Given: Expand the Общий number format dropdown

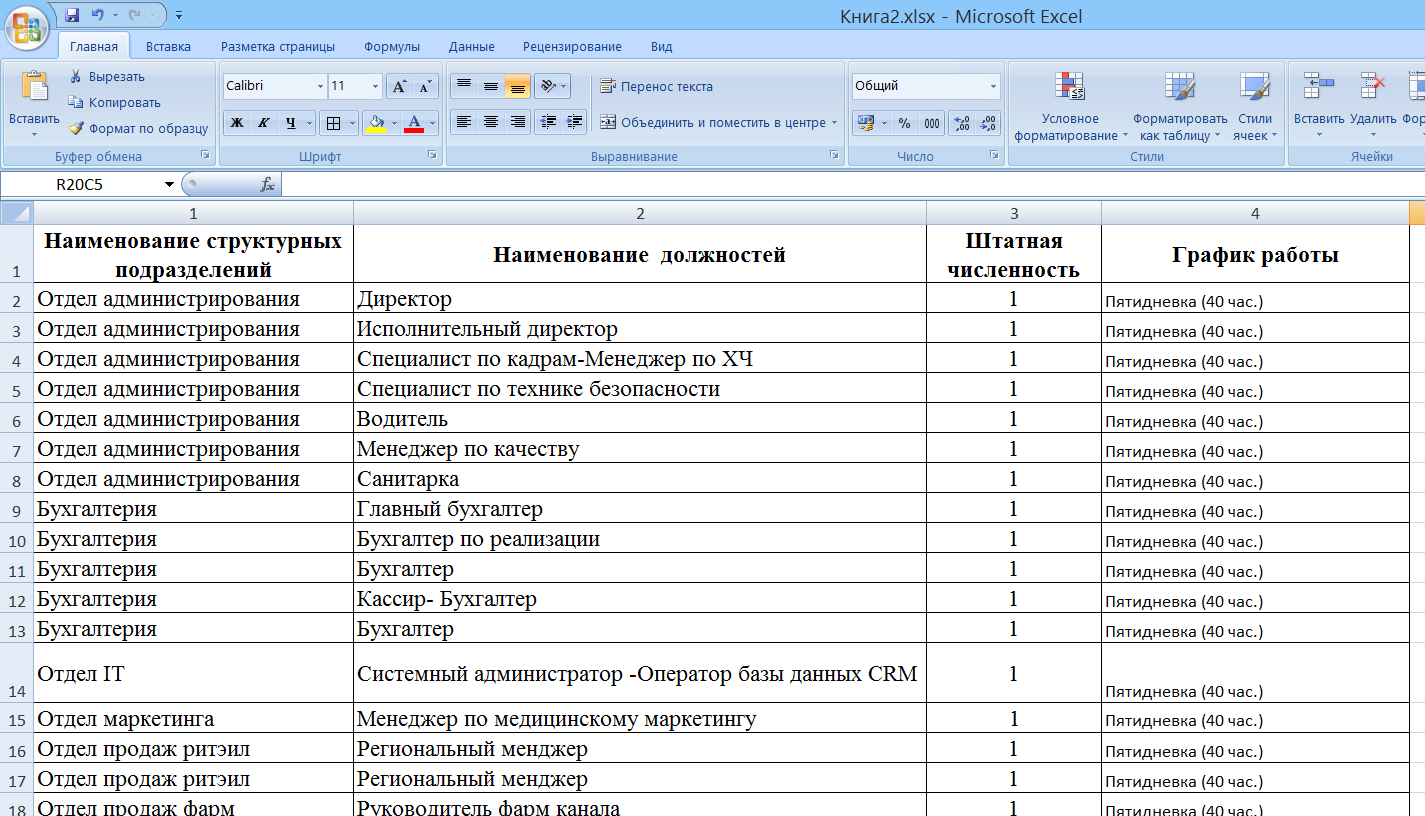Looking at the screenshot, I should pyautogui.click(x=993, y=86).
